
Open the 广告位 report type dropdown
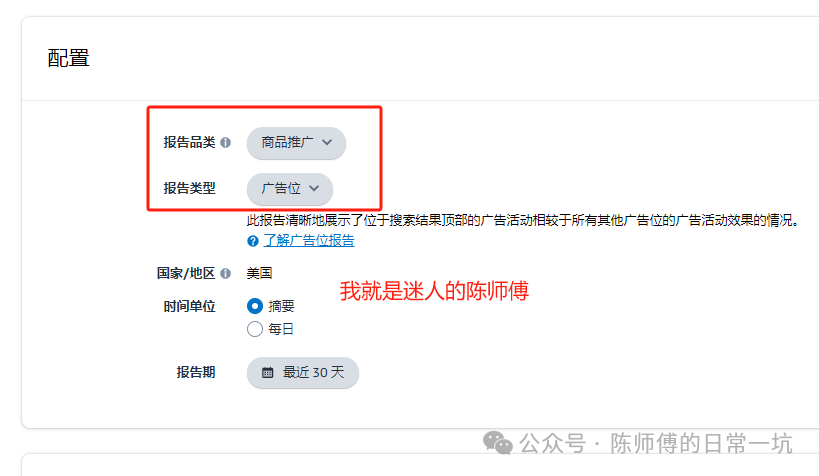click(290, 189)
